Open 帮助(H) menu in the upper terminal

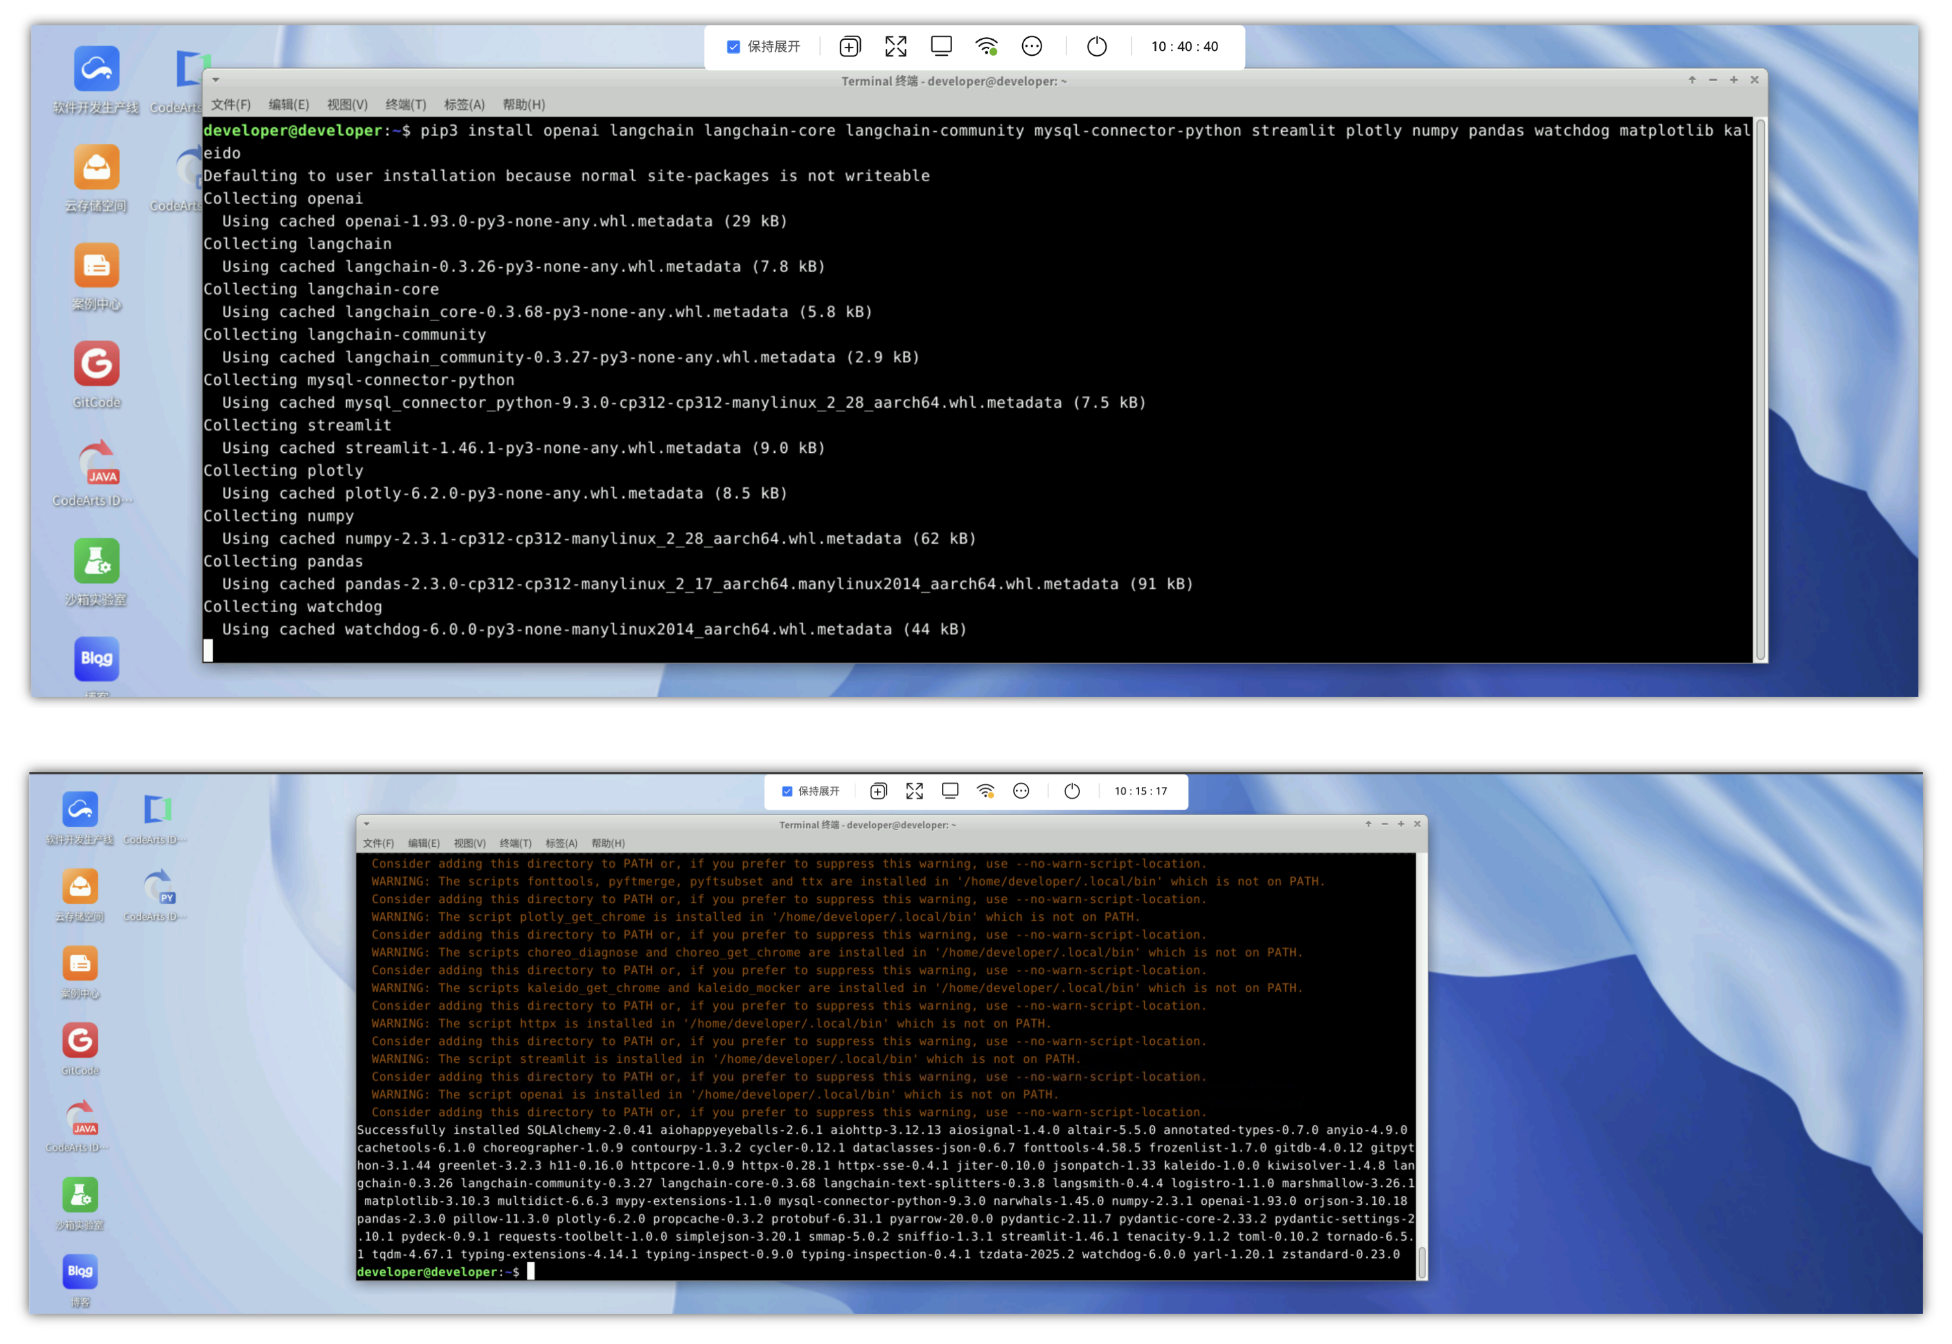(x=524, y=104)
